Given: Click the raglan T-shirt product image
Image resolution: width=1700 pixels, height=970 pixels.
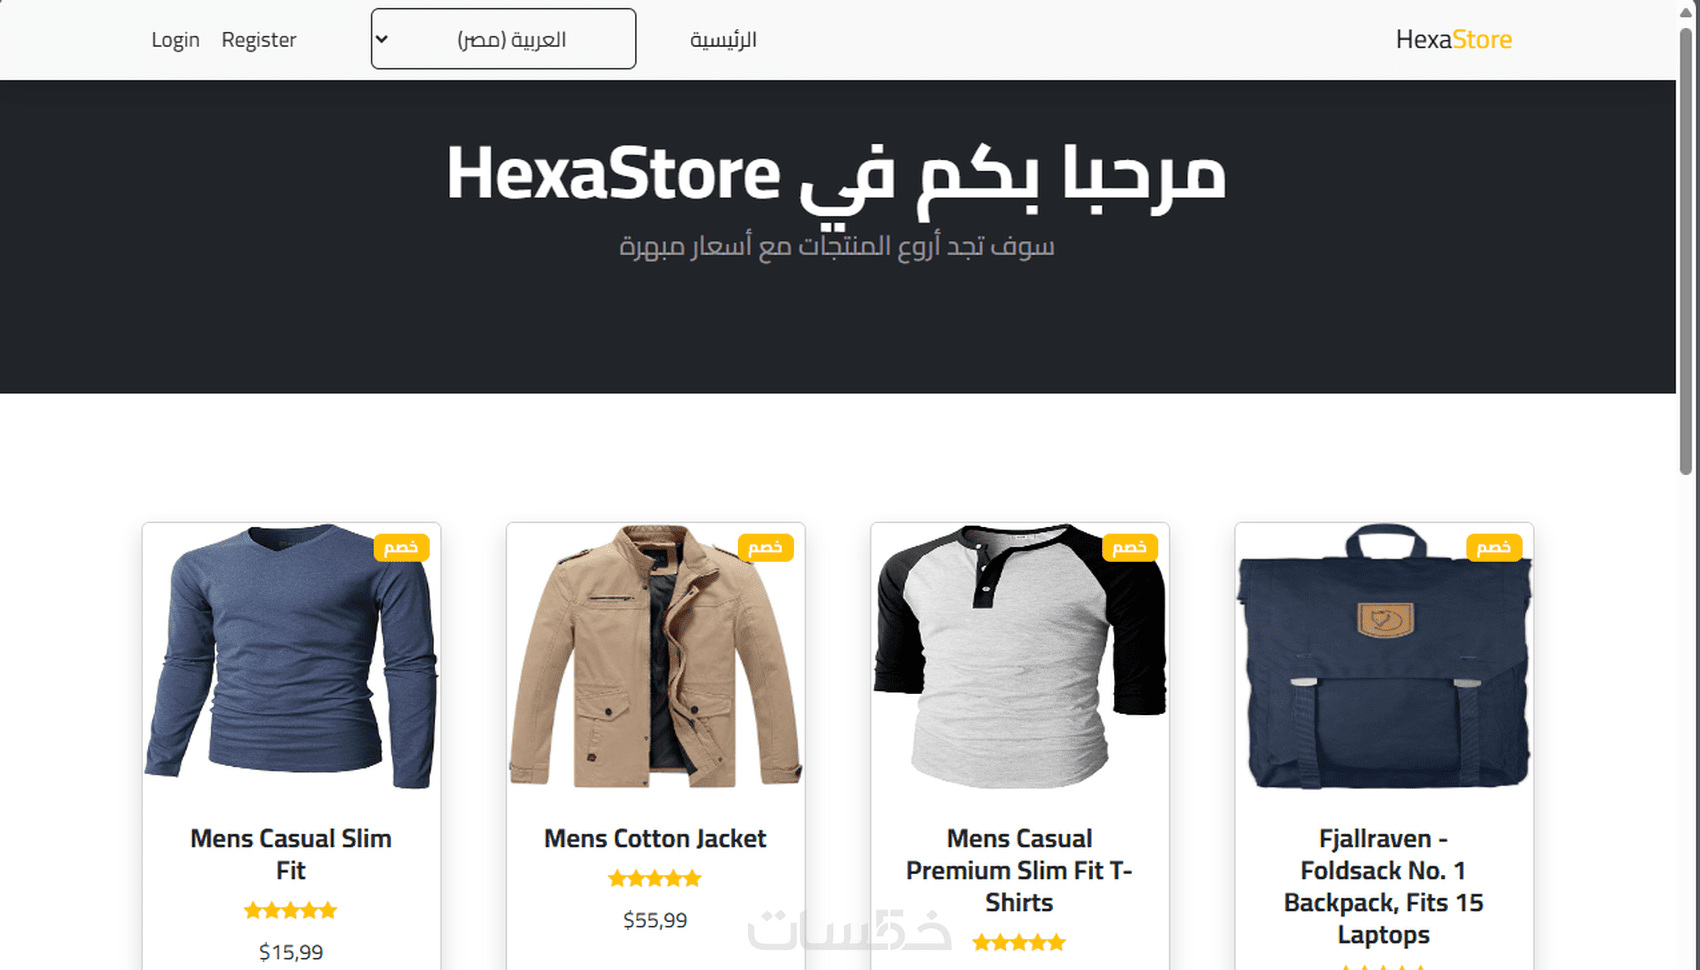Looking at the screenshot, I should coord(1019,656).
